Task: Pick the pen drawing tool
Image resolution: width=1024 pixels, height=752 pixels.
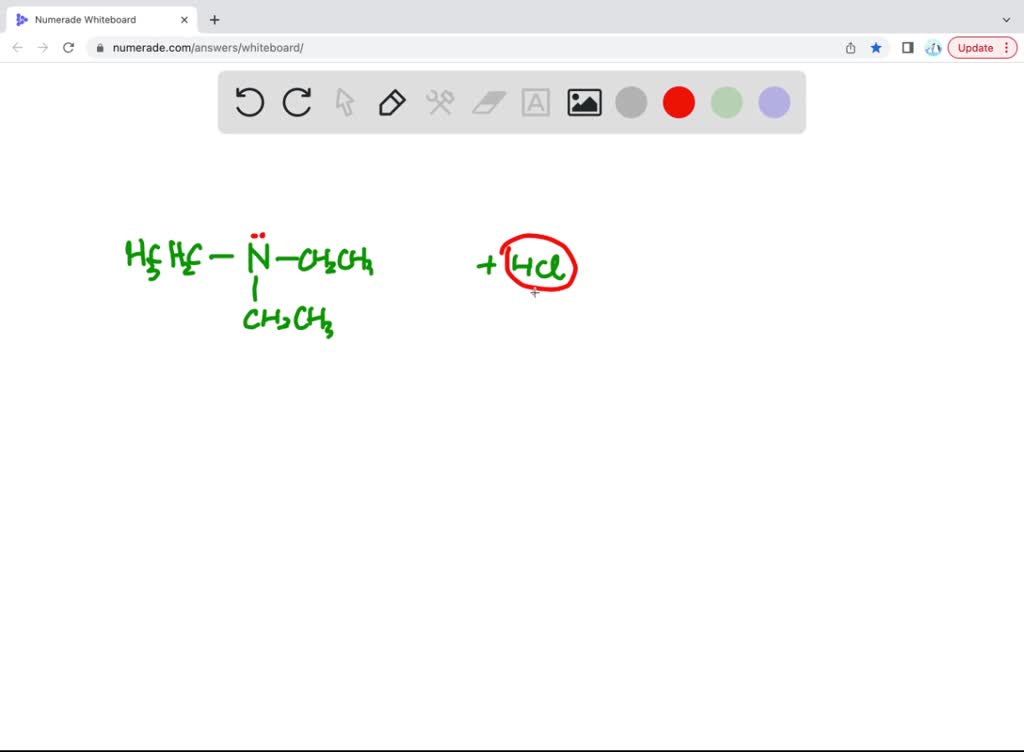Action: (392, 102)
